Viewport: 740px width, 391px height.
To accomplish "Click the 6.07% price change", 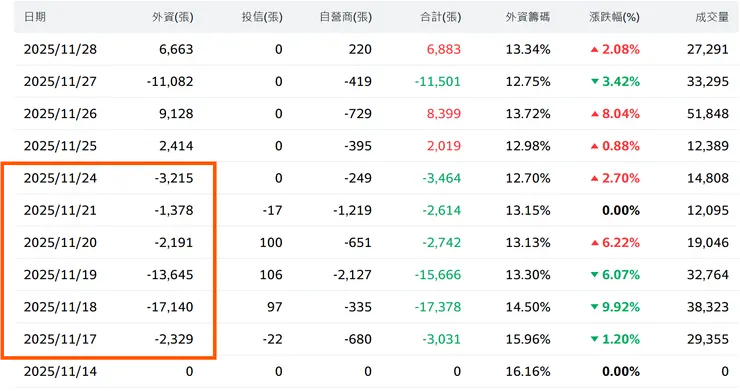I will point(615,274).
